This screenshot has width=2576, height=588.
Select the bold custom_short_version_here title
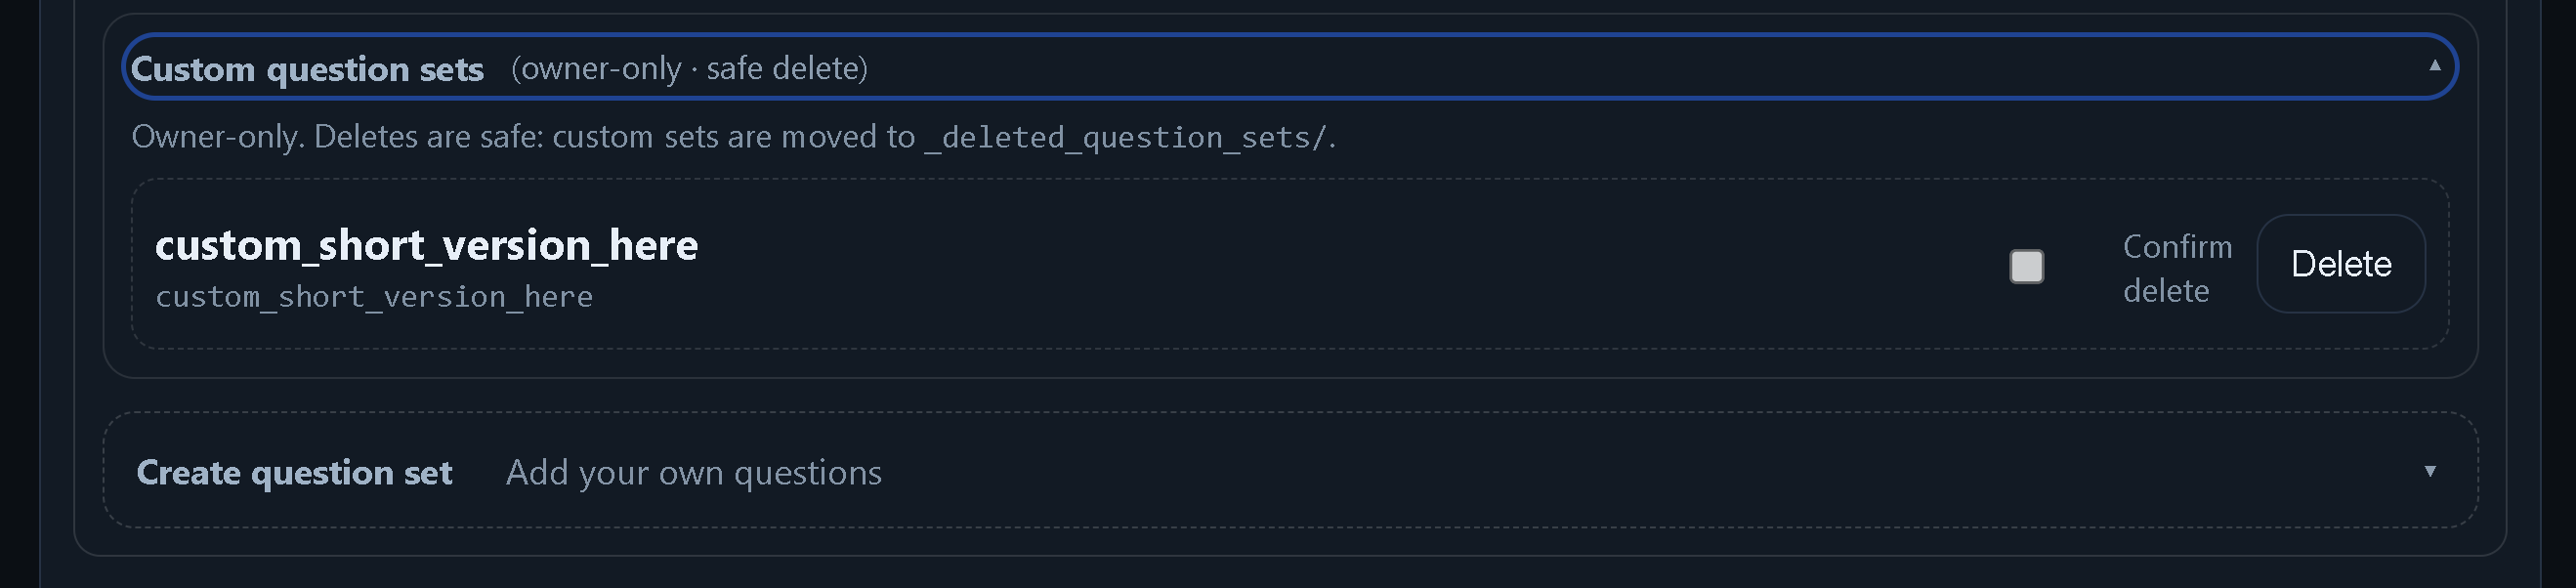coord(426,245)
